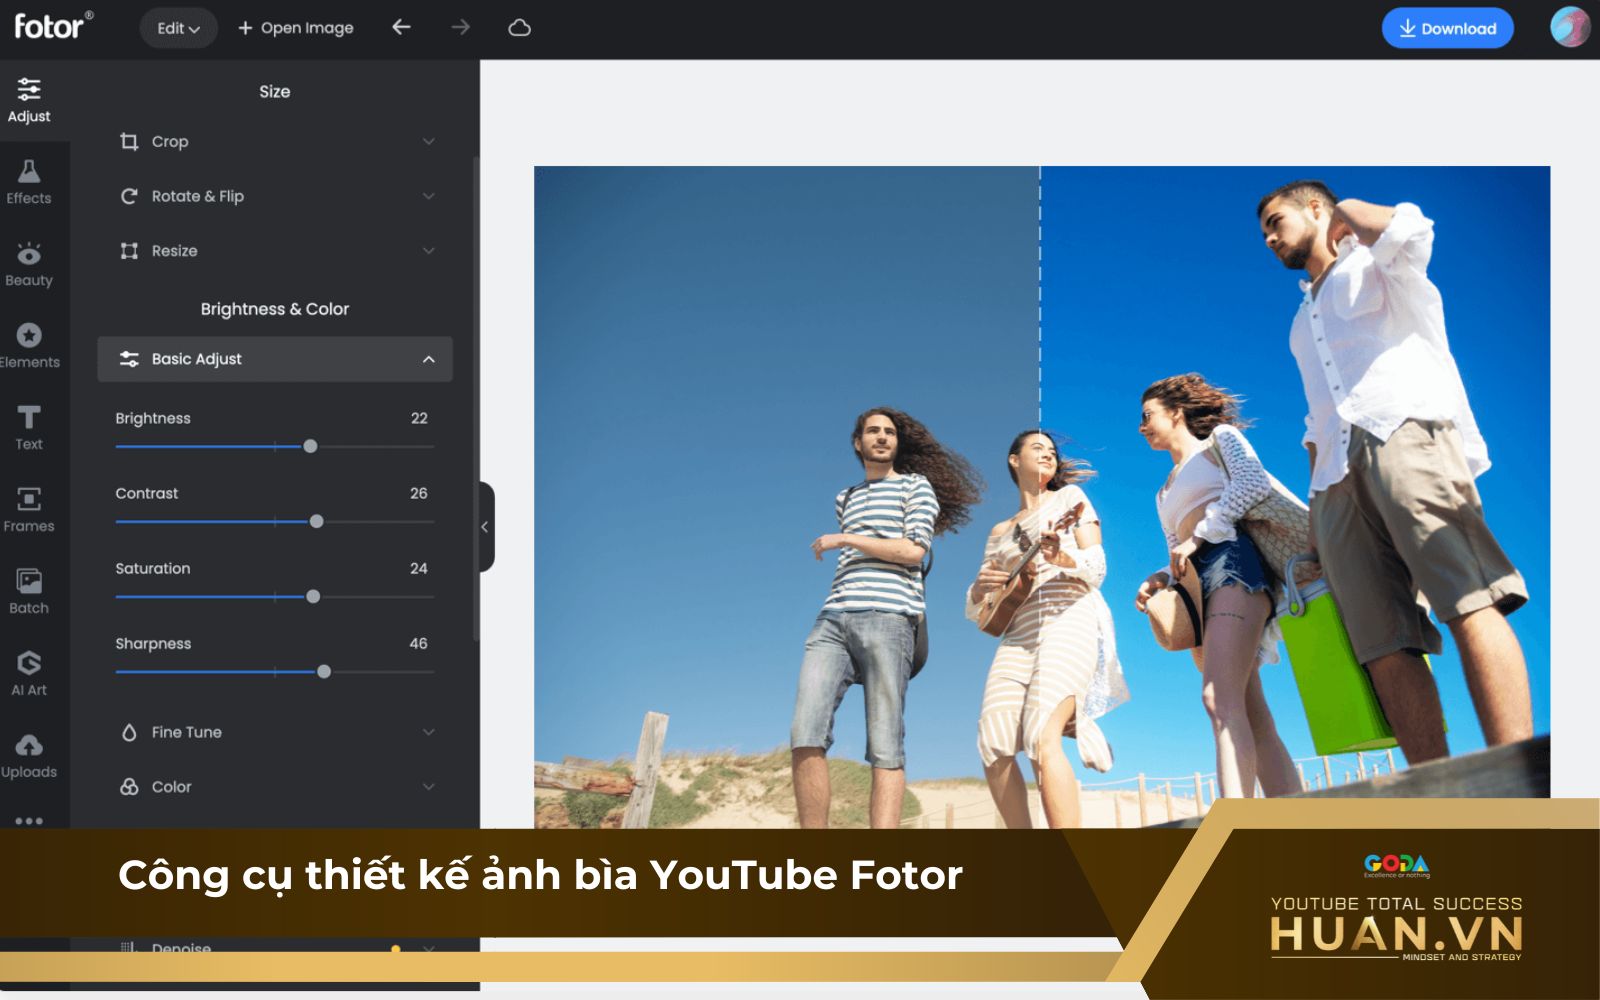Click the Download button
Image resolution: width=1600 pixels, height=1000 pixels.
click(x=1447, y=28)
